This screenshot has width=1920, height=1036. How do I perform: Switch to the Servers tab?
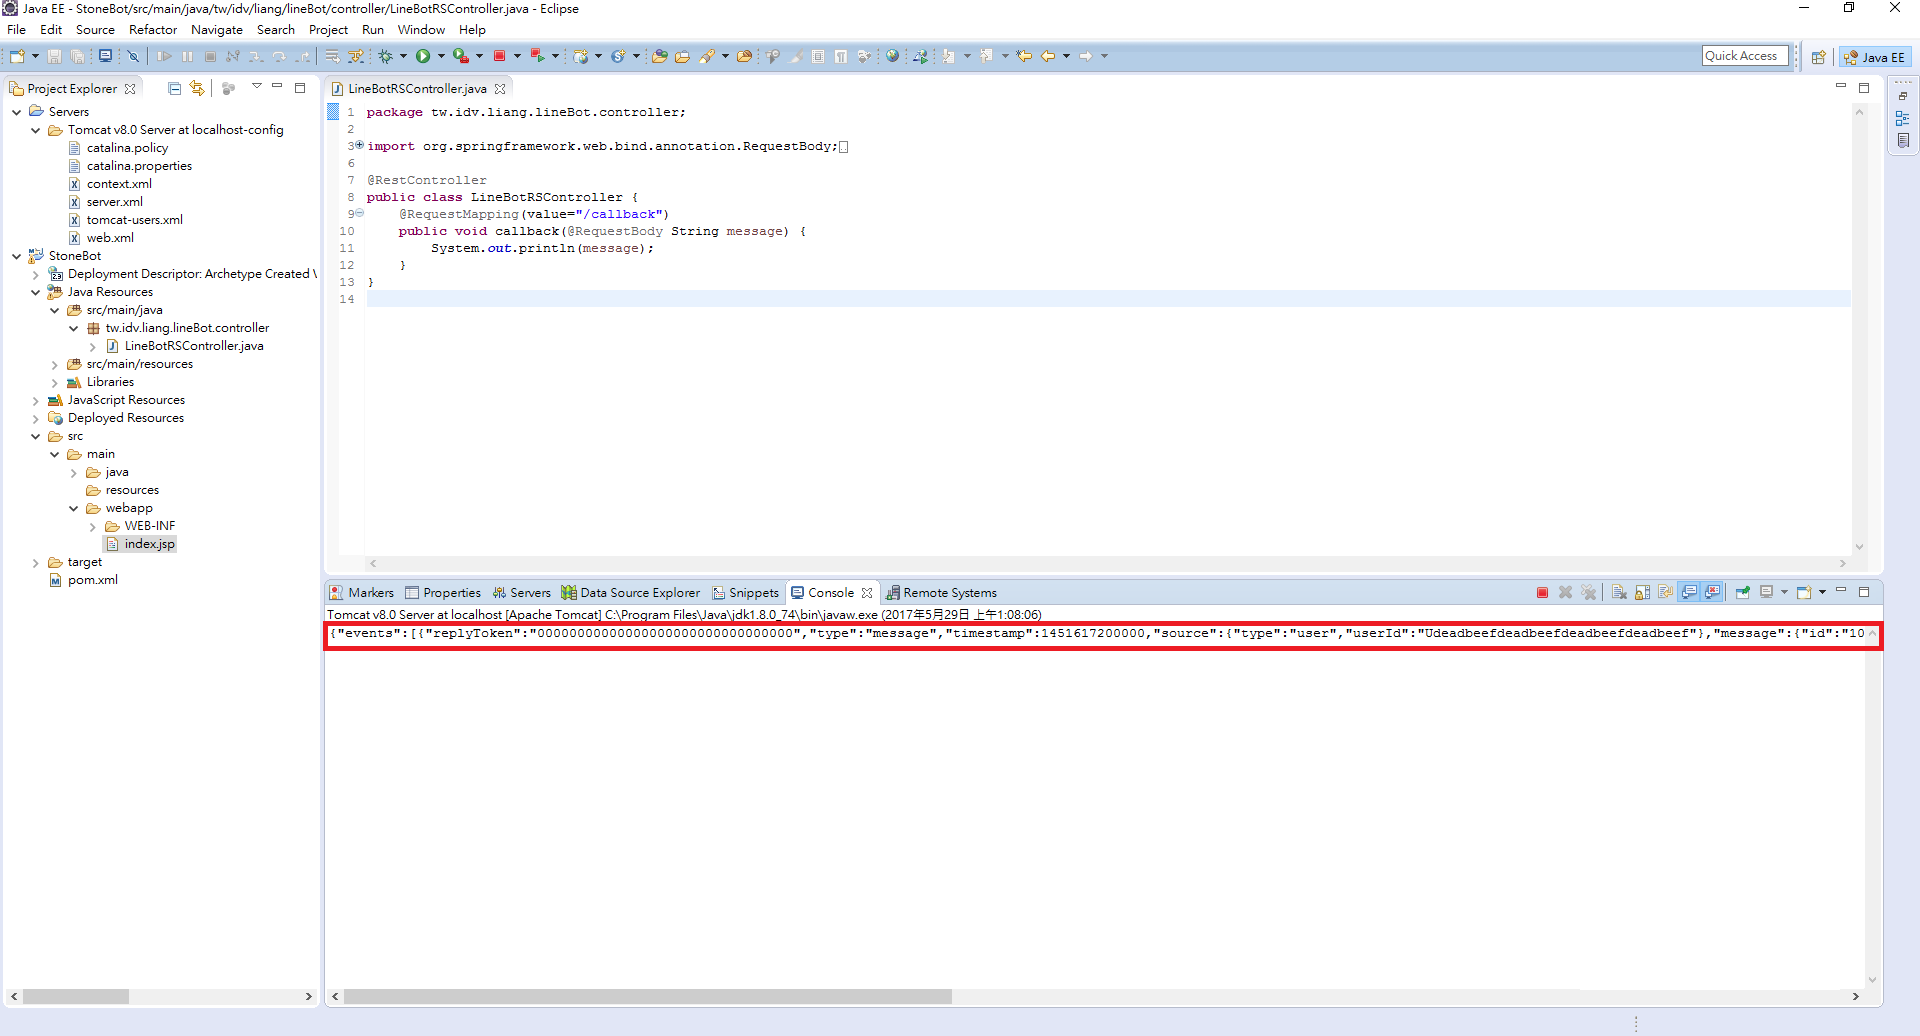pos(521,593)
